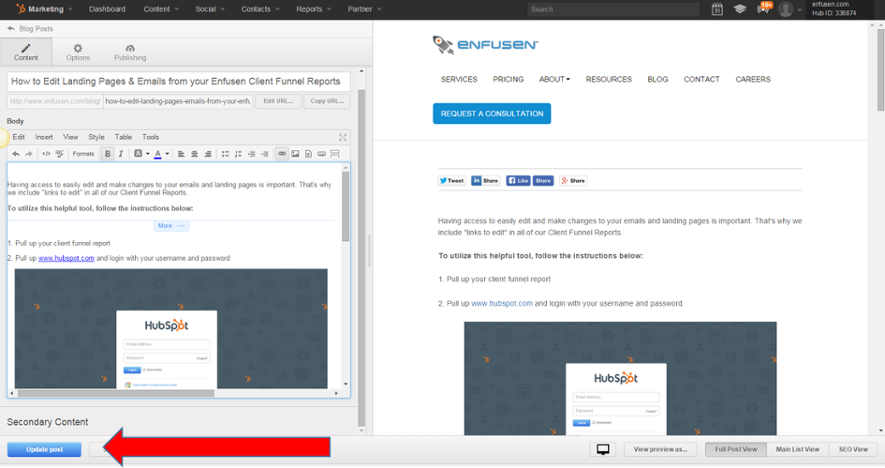Insert an image using toolbar icon

click(295, 154)
